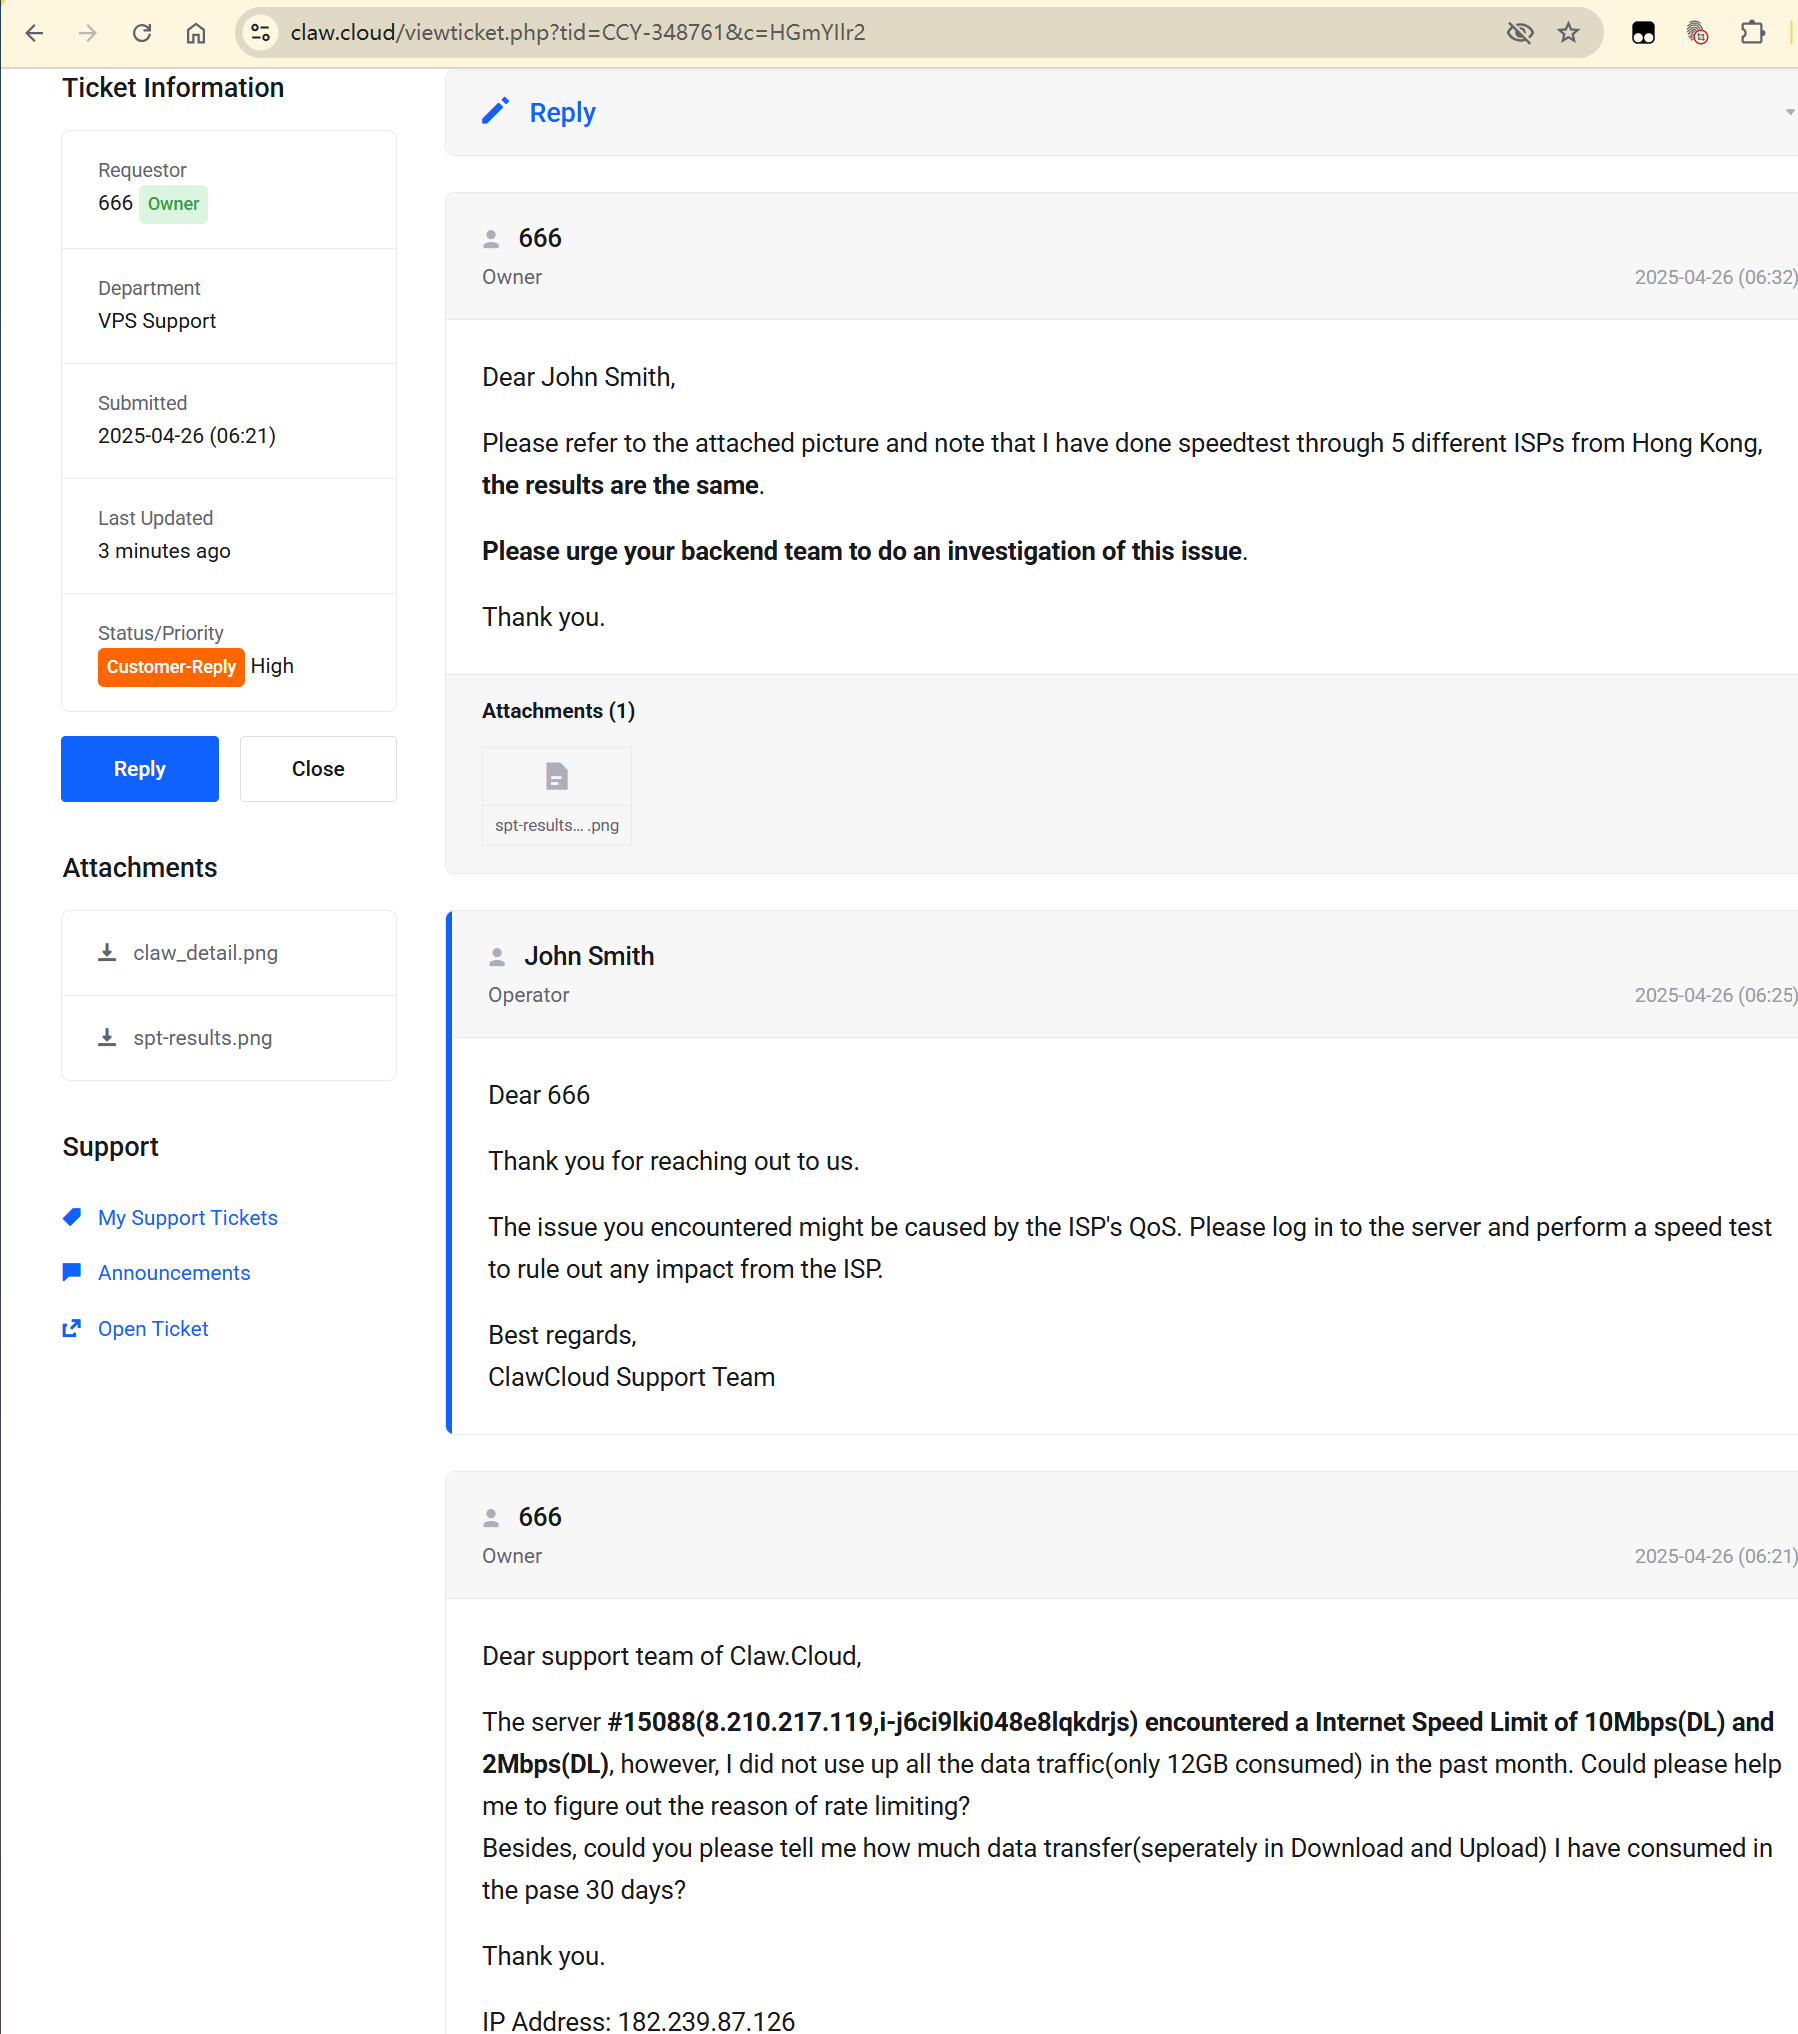Image resolution: width=1798 pixels, height=2034 pixels.
Task: Click the extensions puzzle icon
Action: 1753,32
